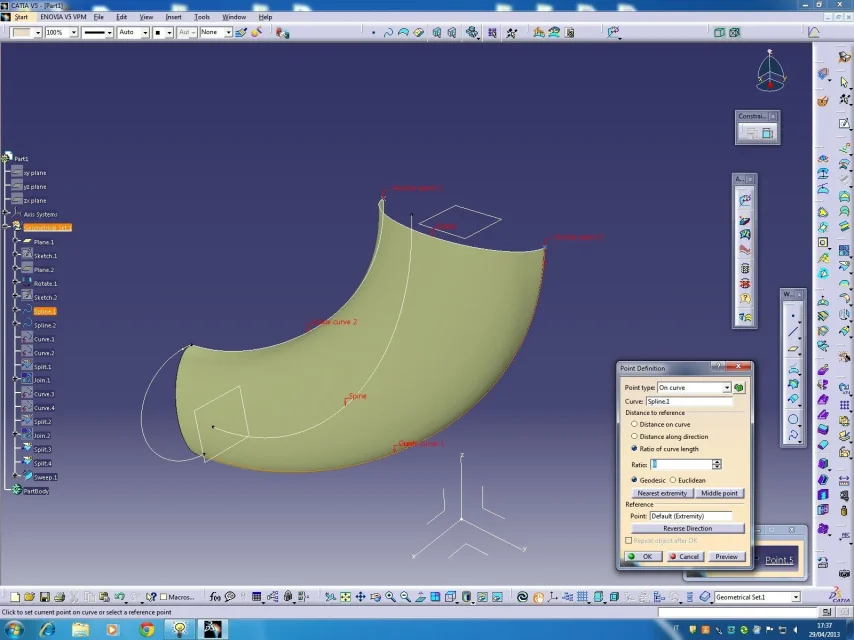
Task: Open the File menu
Action: pyautogui.click(x=99, y=17)
